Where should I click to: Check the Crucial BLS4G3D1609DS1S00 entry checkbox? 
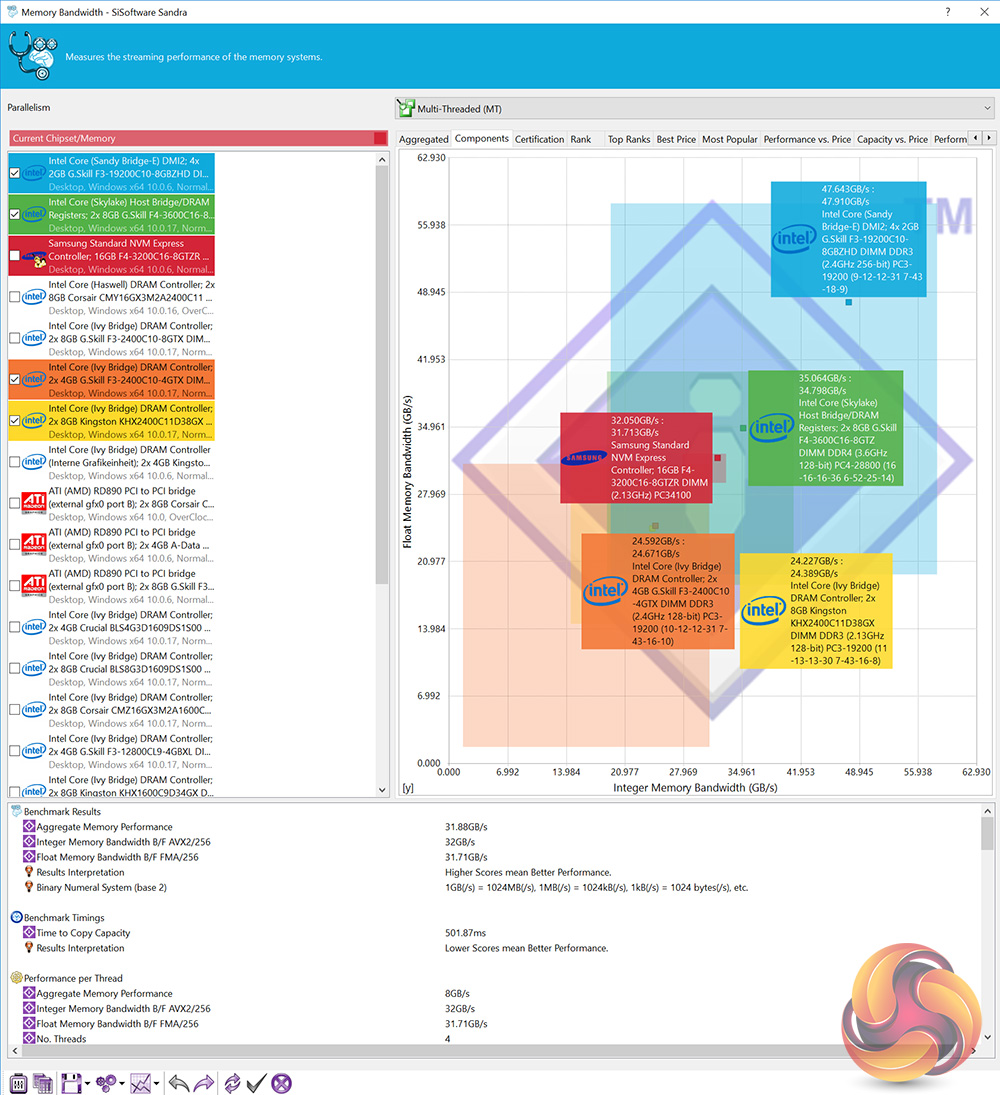[15, 627]
